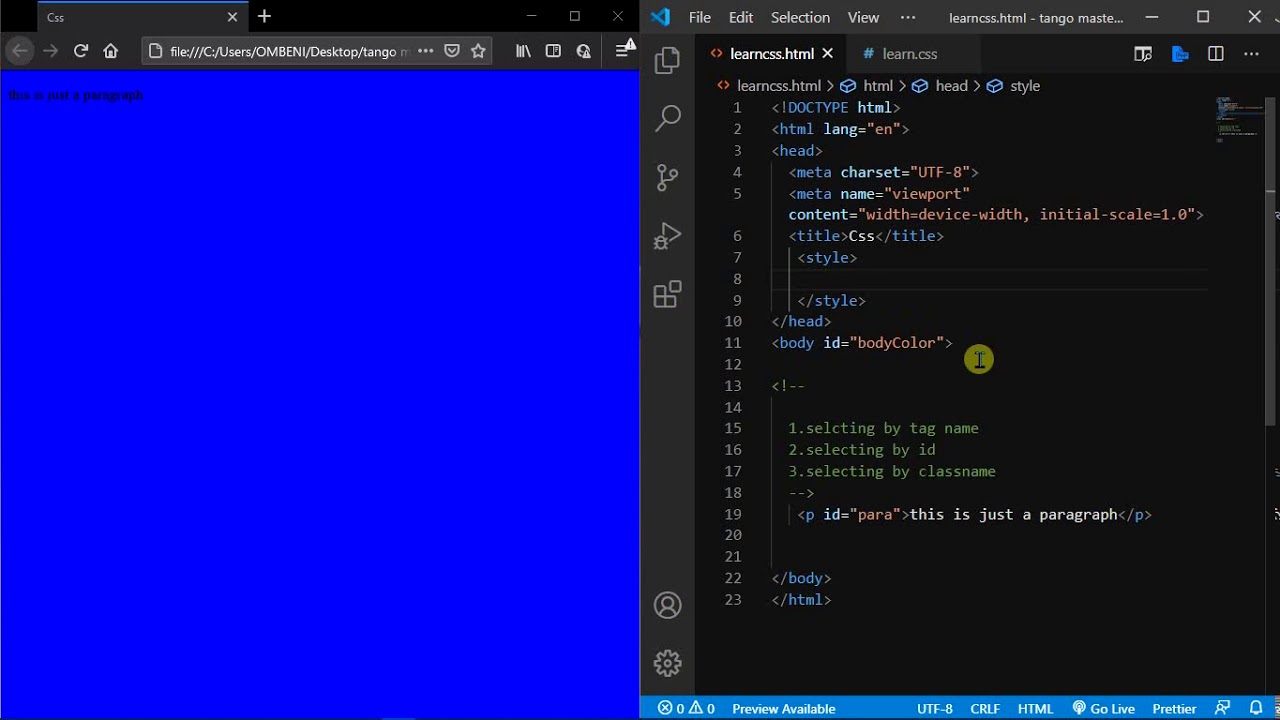Image resolution: width=1280 pixels, height=720 pixels.
Task: Close the Css browser tab
Action: tap(232, 17)
